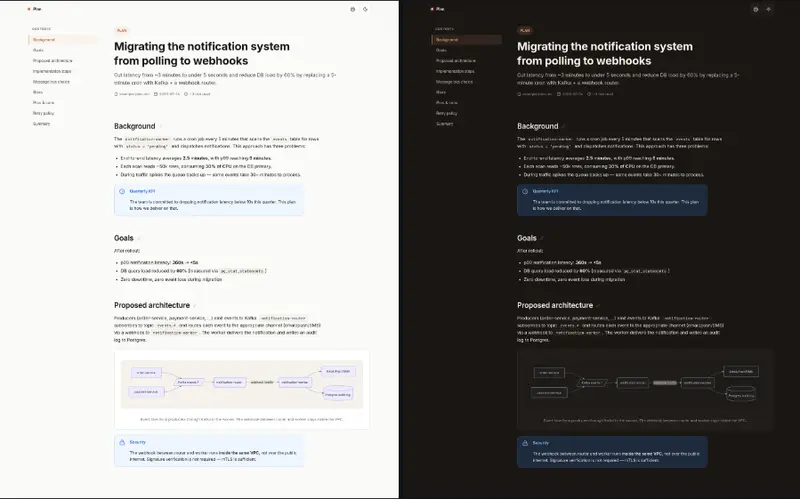800x499 pixels.
Task: Toggle dark mode with the light panel's moon icon
Action: click(x=365, y=9)
